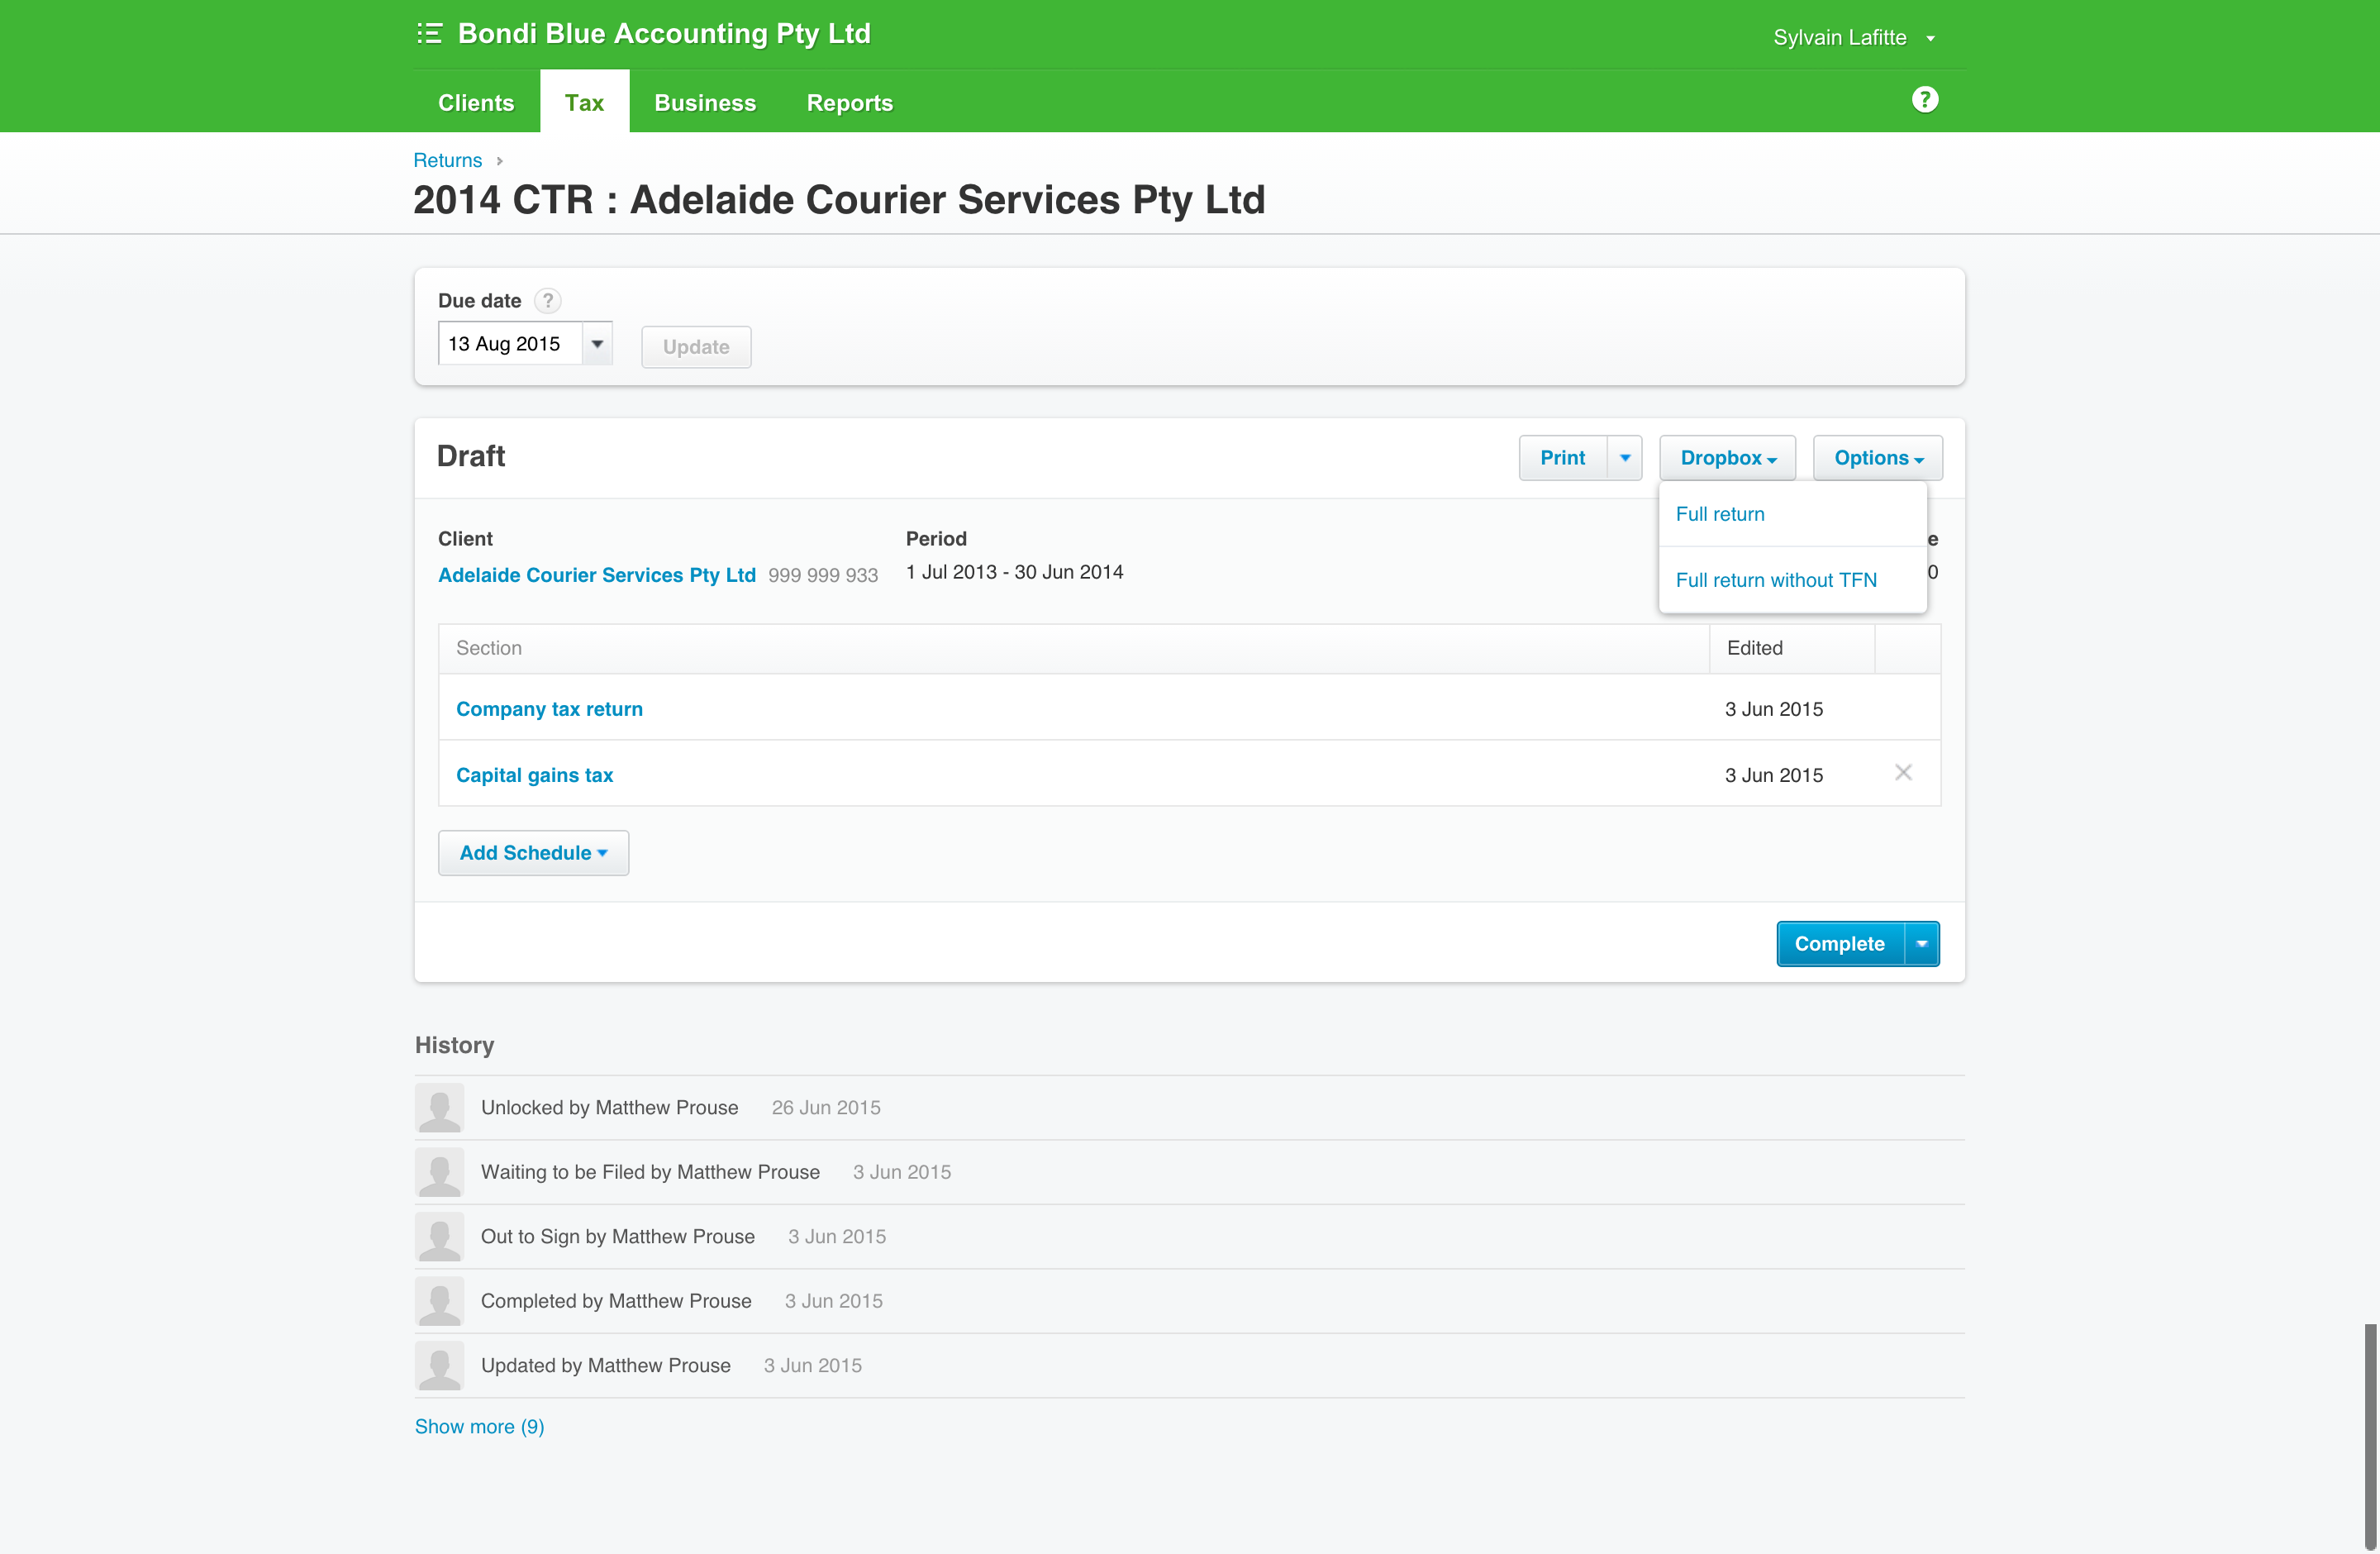Open the Add Schedule dropdown

533,853
